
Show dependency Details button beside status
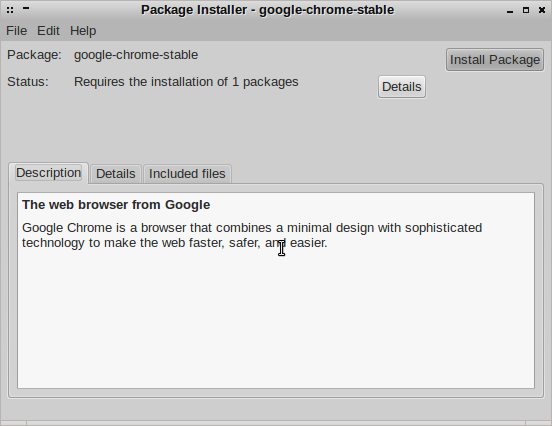[x=402, y=87]
